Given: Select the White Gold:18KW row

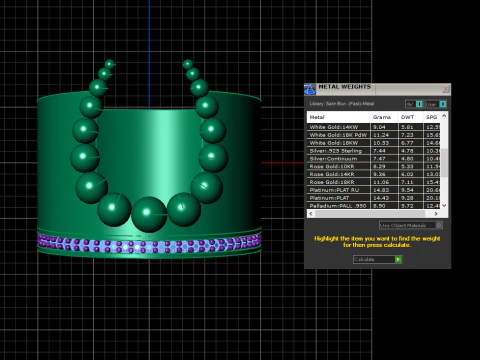Looking at the screenshot, I should (374, 143).
